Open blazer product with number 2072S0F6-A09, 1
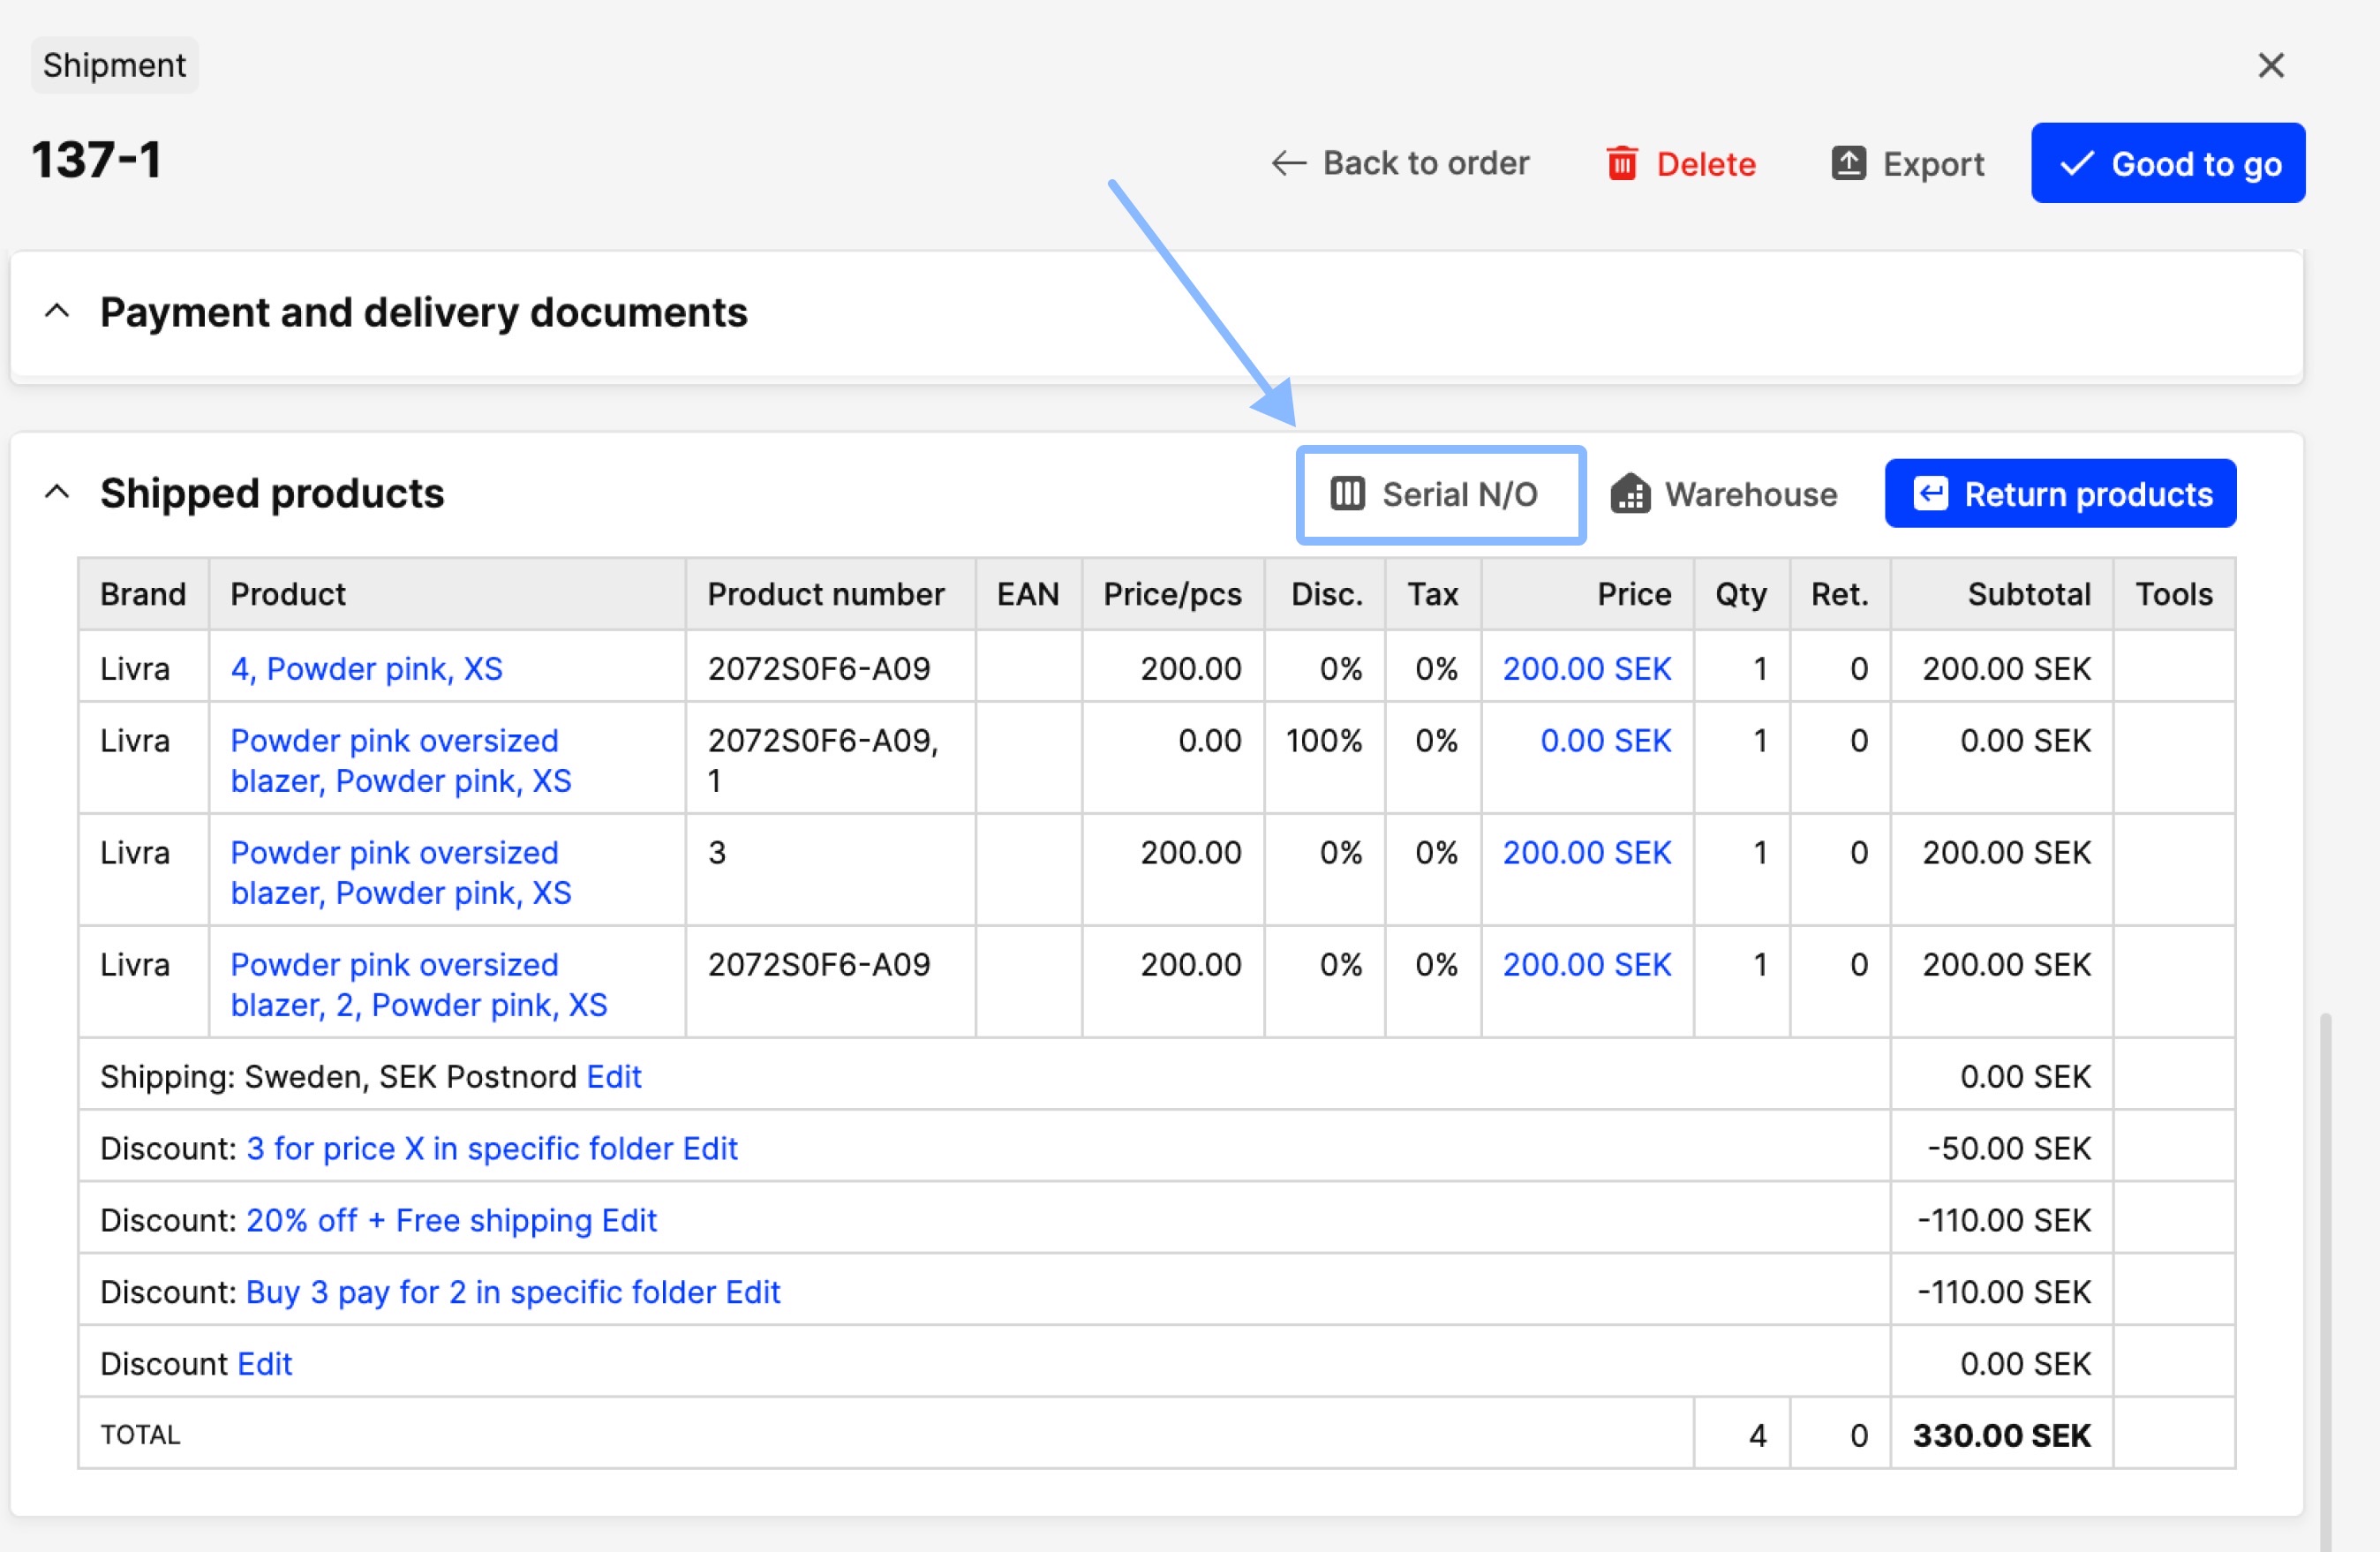Viewport: 2380px width, 1552px height. point(400,760)
